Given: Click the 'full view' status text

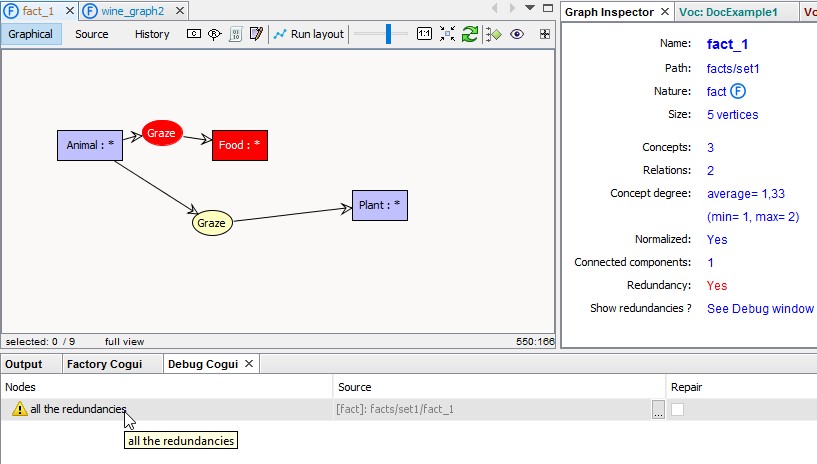Looking at the screenshot, I should tap(125, 342).
